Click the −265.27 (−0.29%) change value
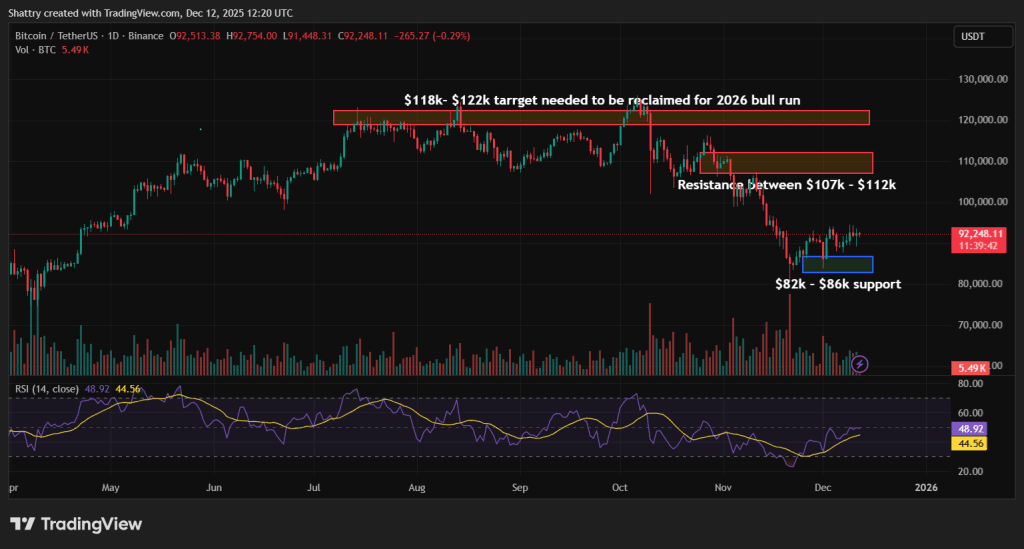 432,36
